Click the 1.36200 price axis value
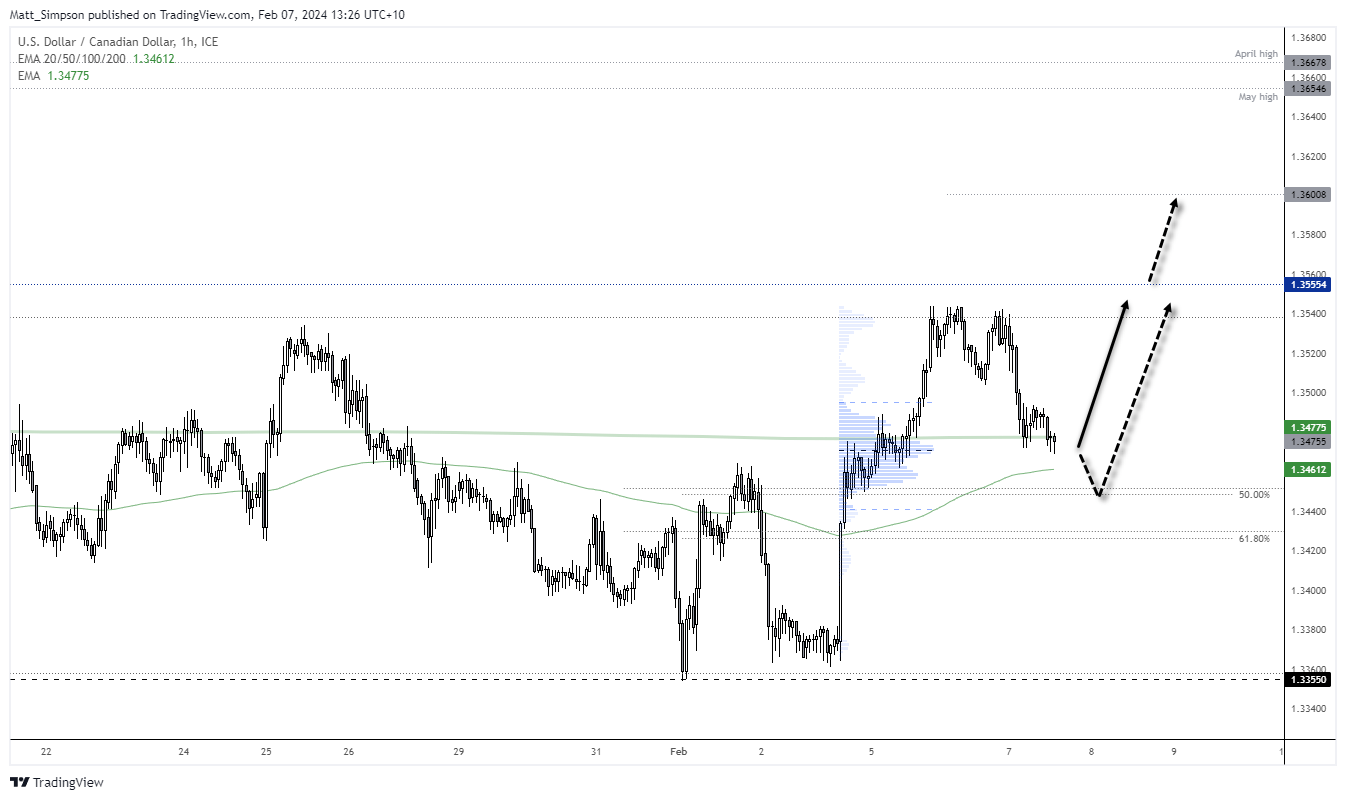The image size is (1346, 800). [x=1308, y=157]
